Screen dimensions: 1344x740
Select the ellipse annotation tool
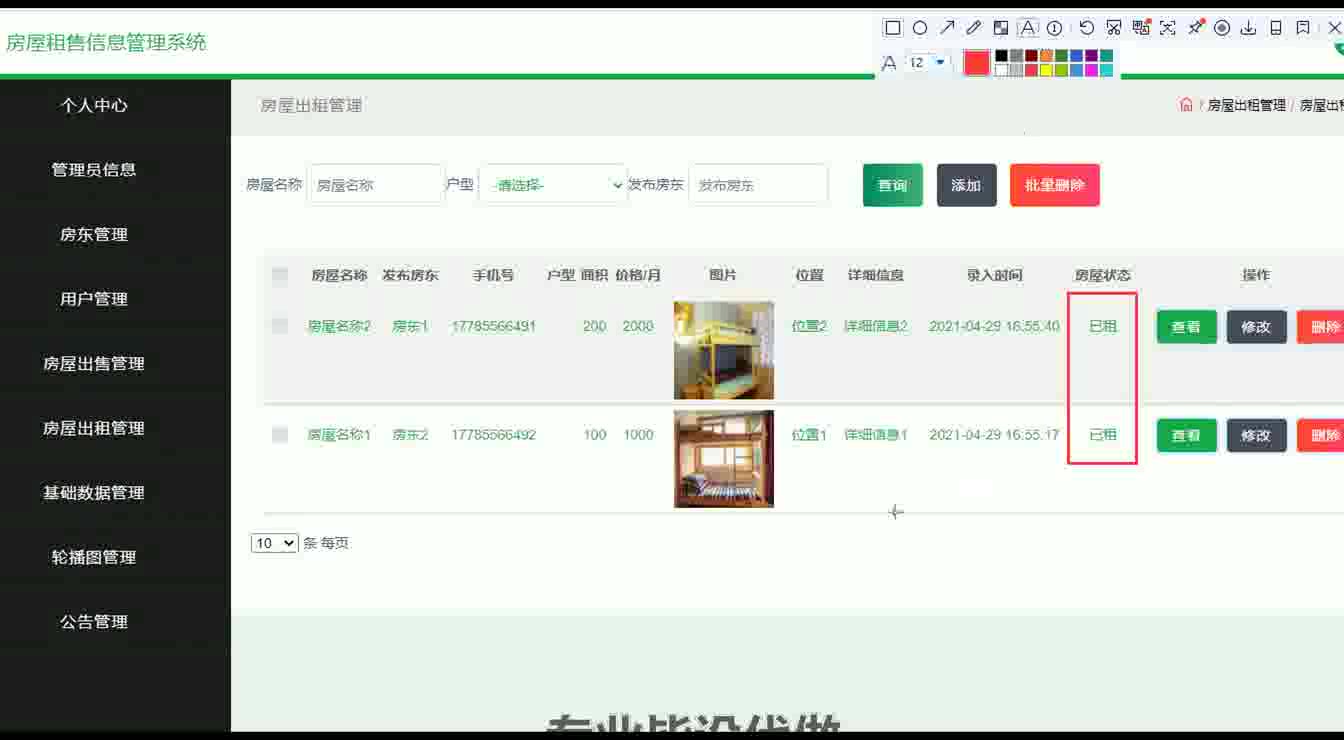click(920, 28)
